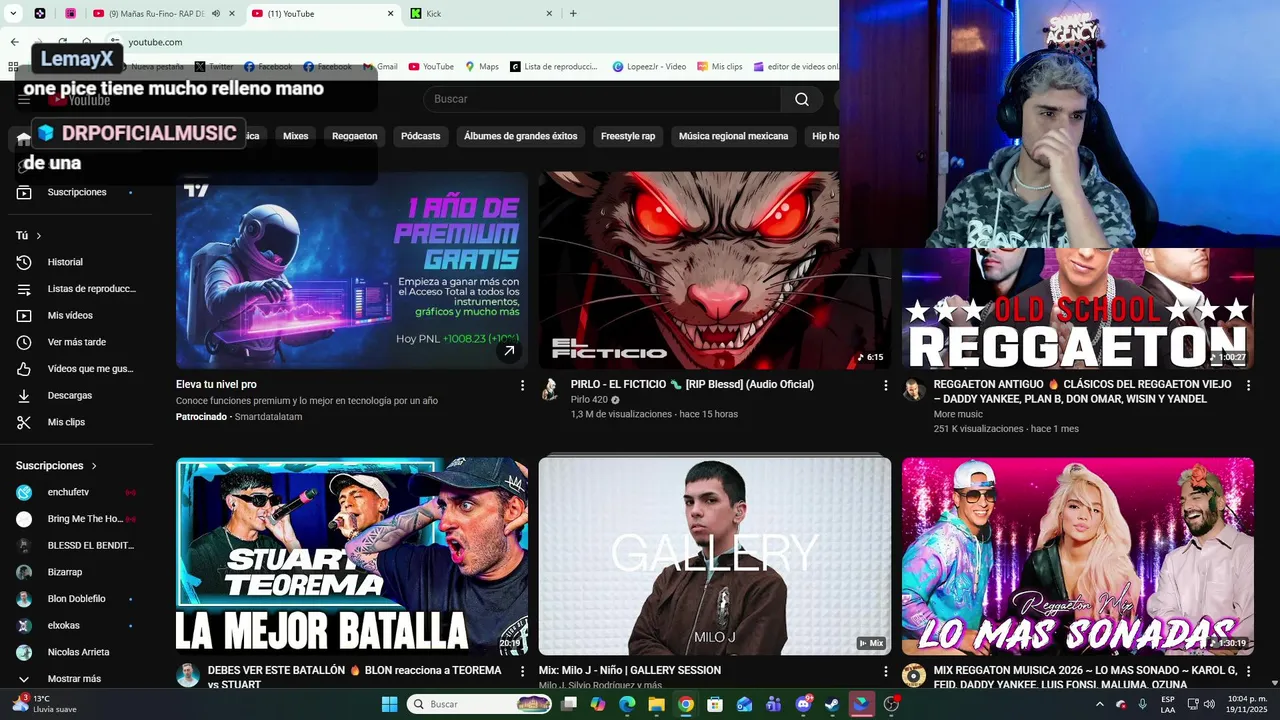Go back with browser back arrow
Viewport: 1280px width, 720px height.
pos(14,42)
